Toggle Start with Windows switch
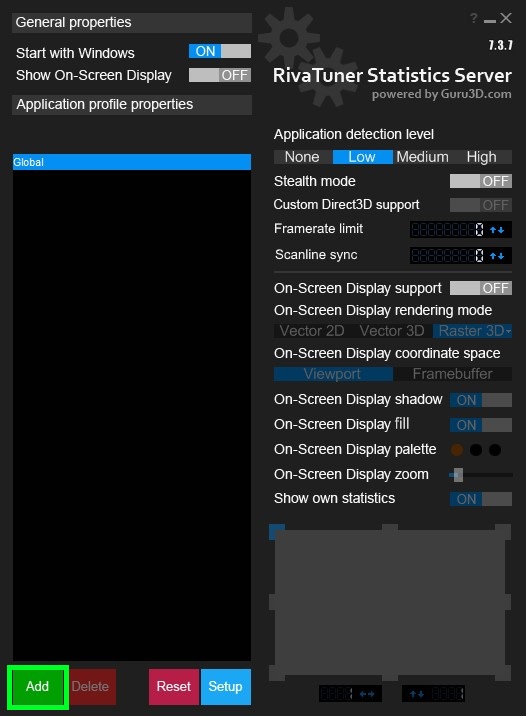 [x=220, y=51]
